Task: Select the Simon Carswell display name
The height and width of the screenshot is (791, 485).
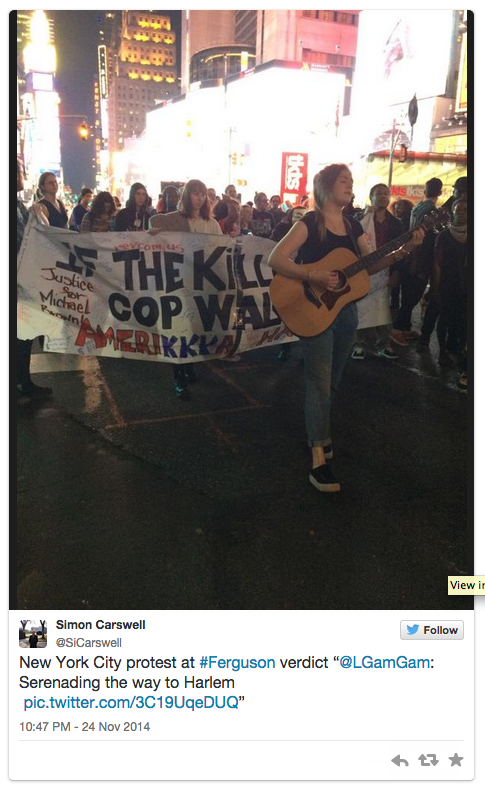Action: (100, 625)
